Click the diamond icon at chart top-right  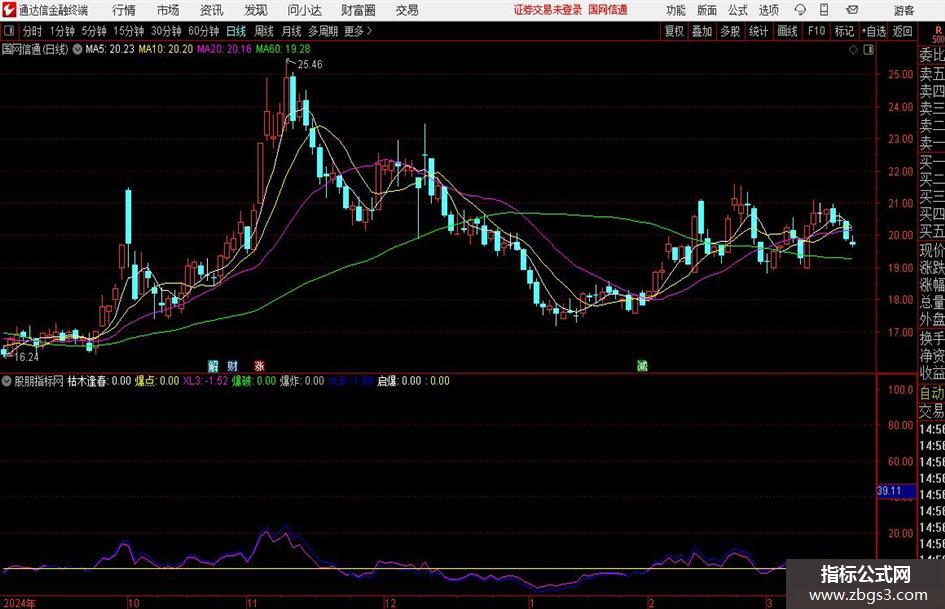(x=853, y=50)
